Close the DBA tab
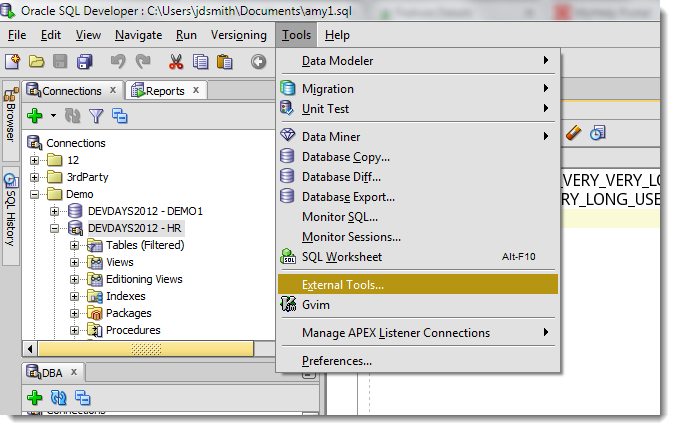Screen dimensions: 675x430 [x=74, y=372]
